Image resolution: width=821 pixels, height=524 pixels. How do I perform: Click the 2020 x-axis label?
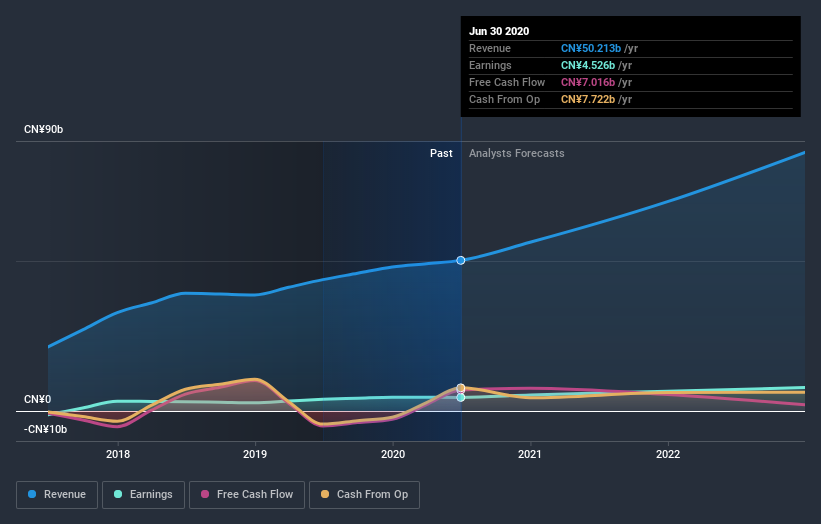(x=393, y=454)
